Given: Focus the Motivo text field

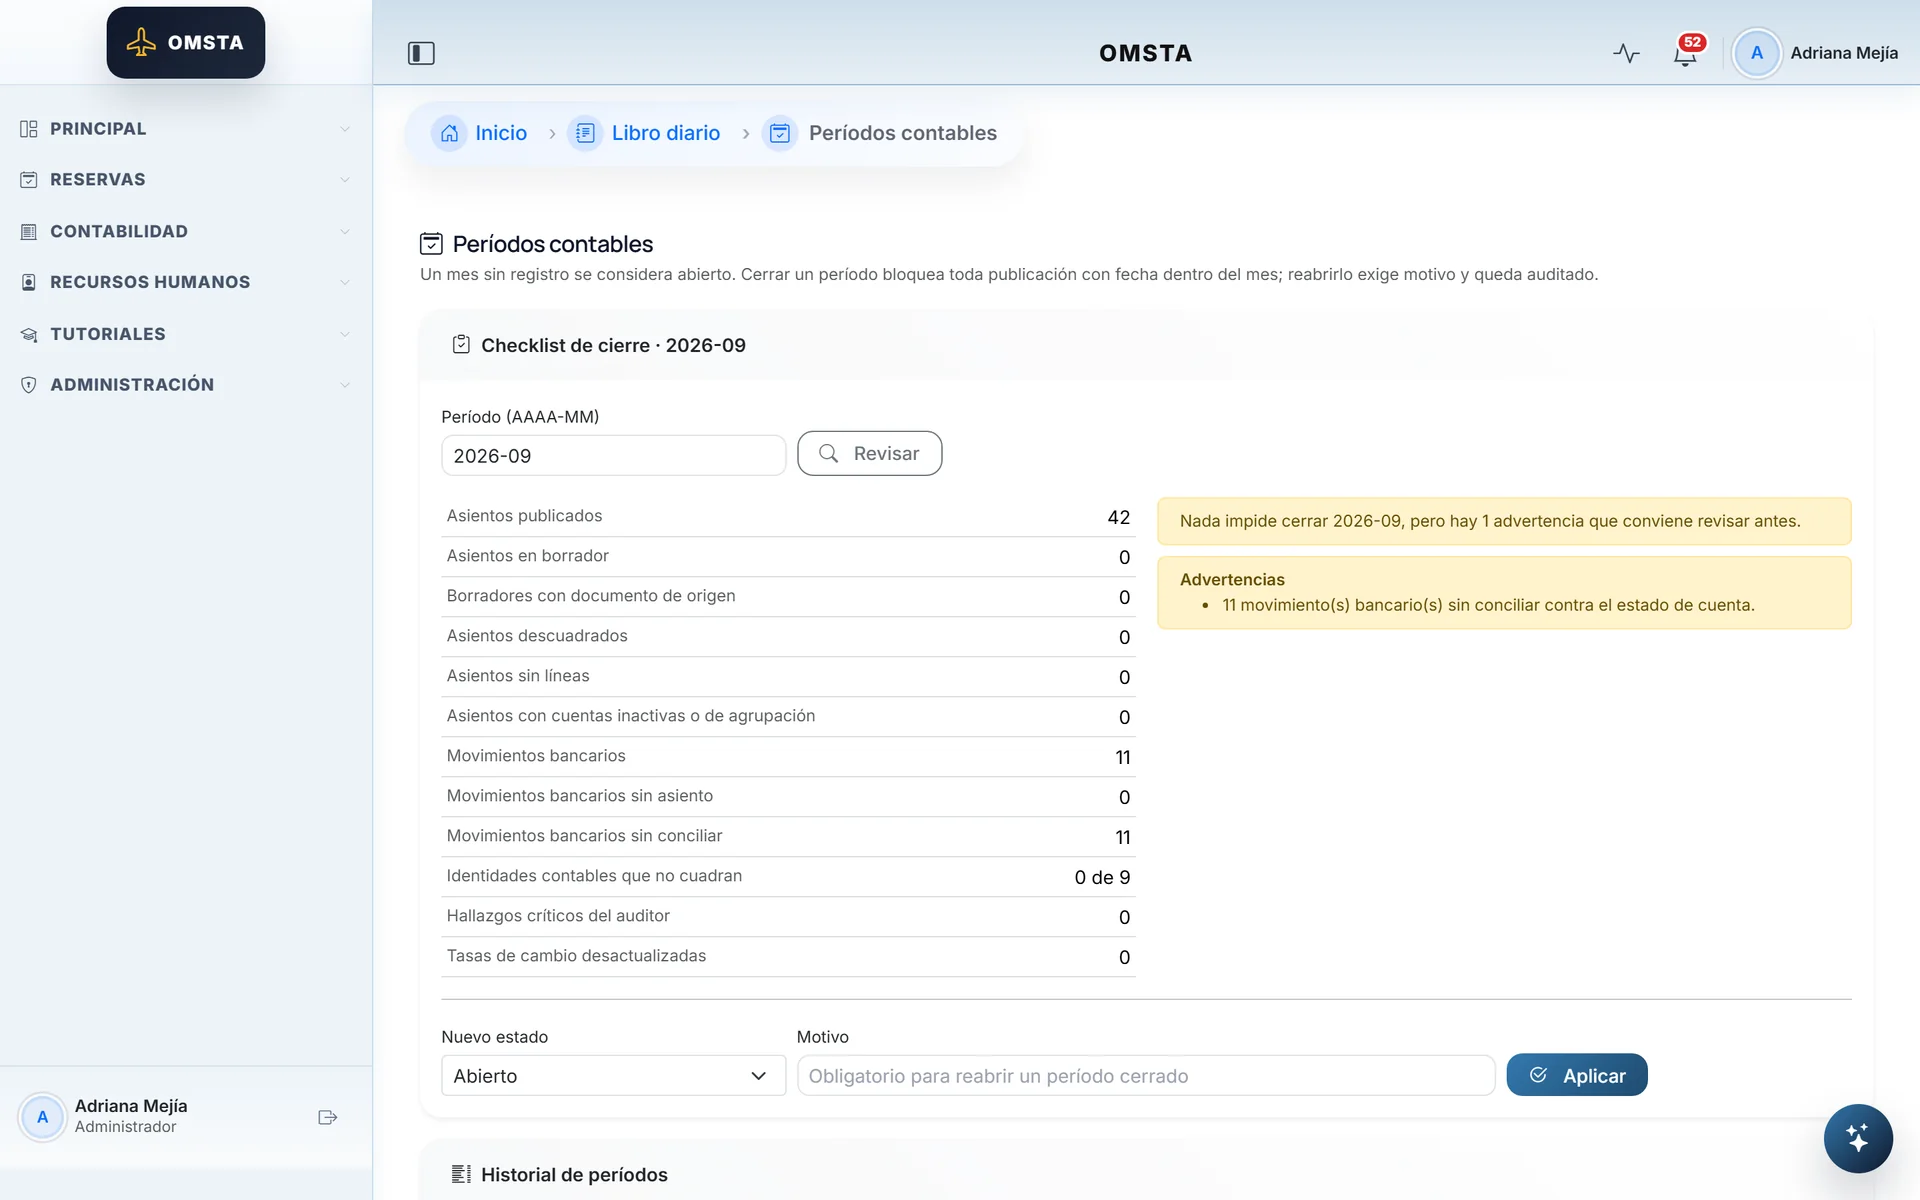Looking at the screenshot, I should pyautogui.click(x=1145, y=1076).
